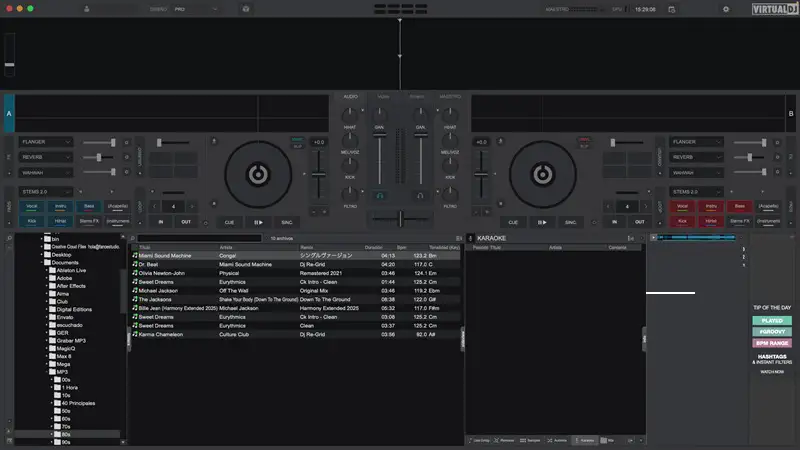Screen dimensions: 800x450
Task: Click the VirtualDJ logo
Action: pos(774,9)
